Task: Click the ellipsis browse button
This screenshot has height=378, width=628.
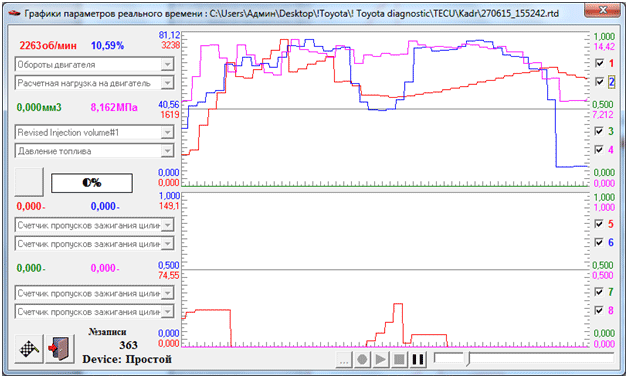Action: click(344, 359)
